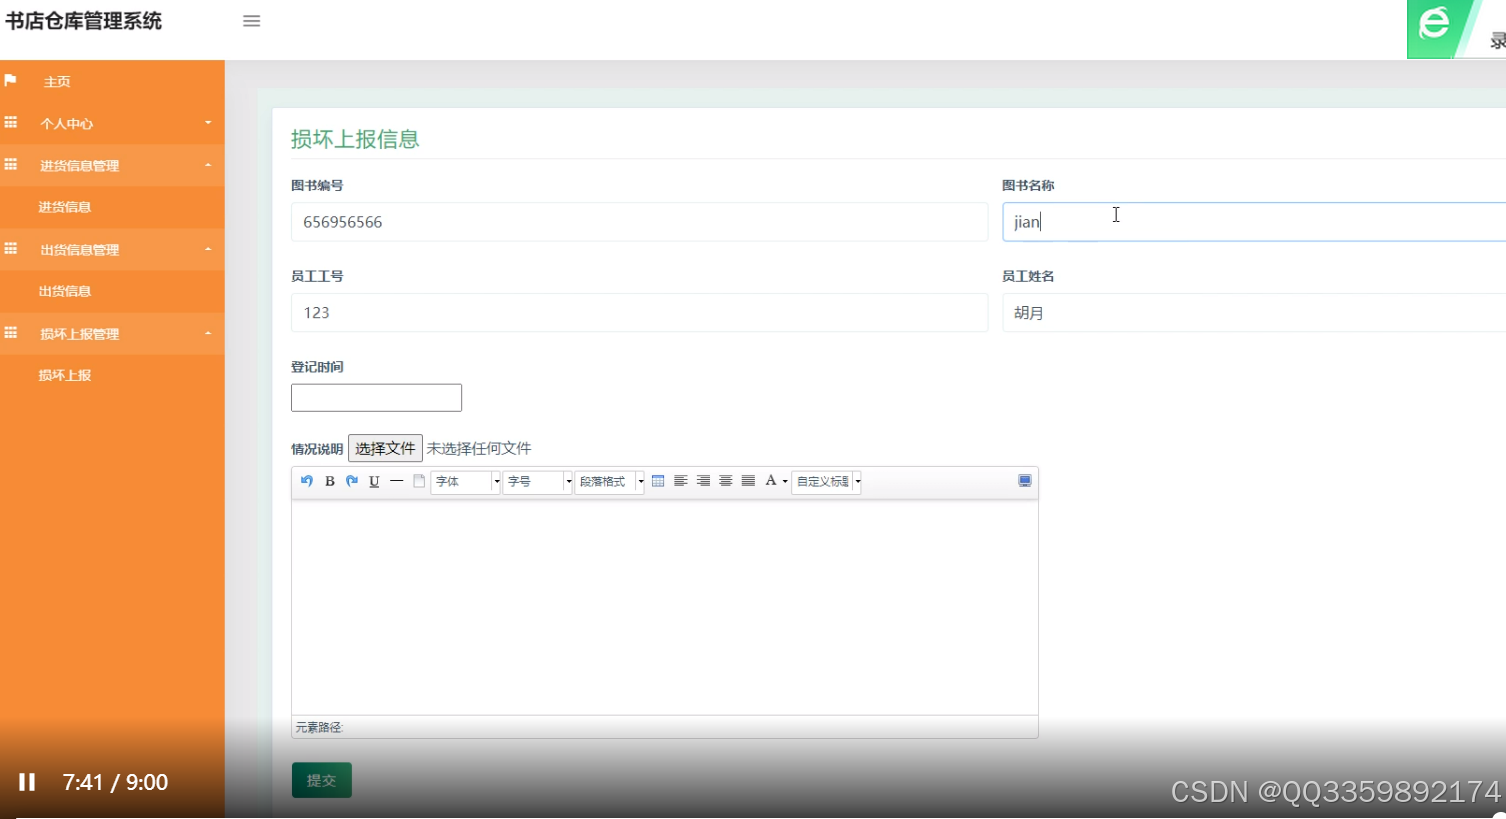Click the redo icon in editor toolbar
Screen dimensions: 1506x819
[352, 481]
